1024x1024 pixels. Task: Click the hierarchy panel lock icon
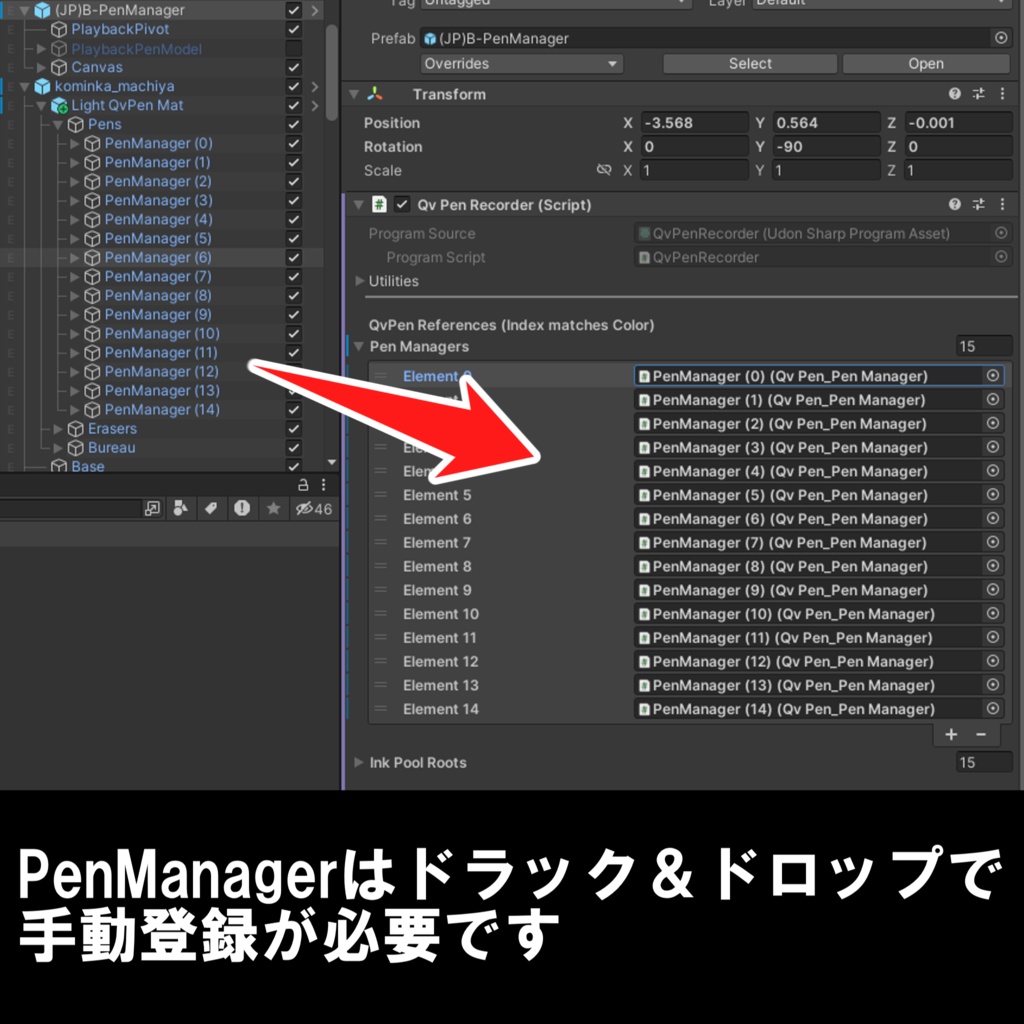(x=303, y=485)
